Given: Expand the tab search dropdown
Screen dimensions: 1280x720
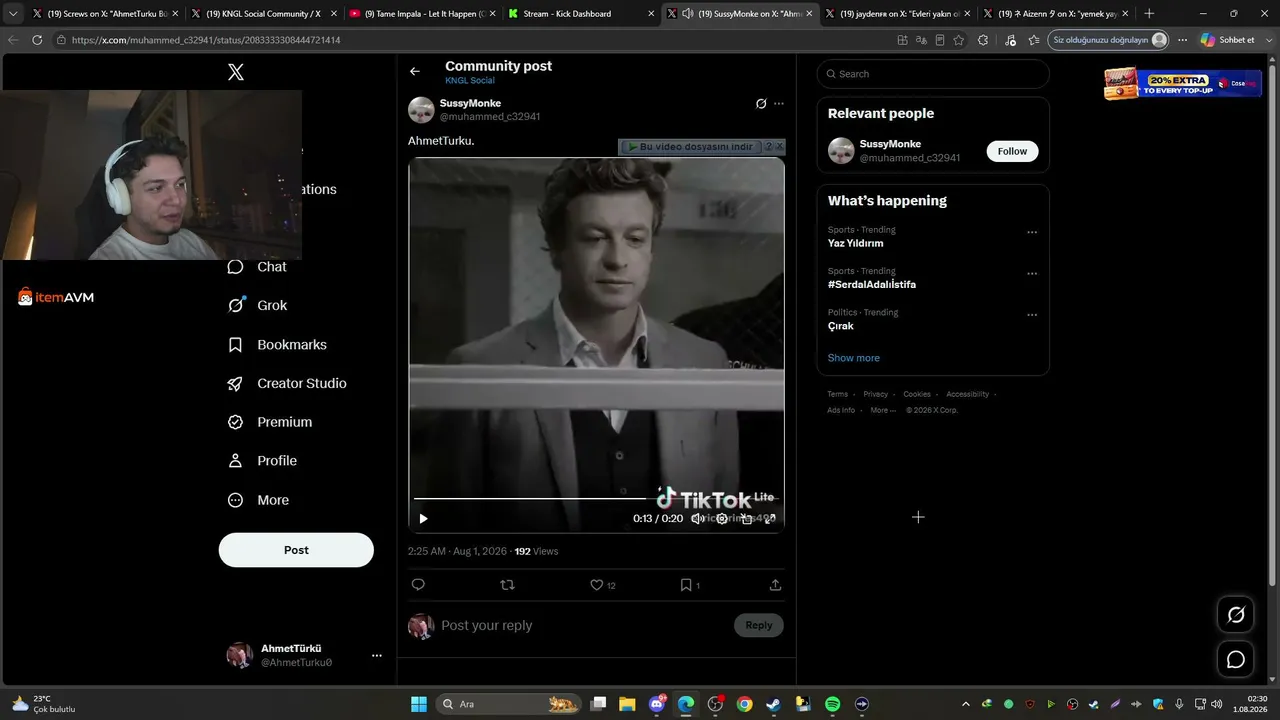Looking at the screenshot, I should [x=13, y=14].
